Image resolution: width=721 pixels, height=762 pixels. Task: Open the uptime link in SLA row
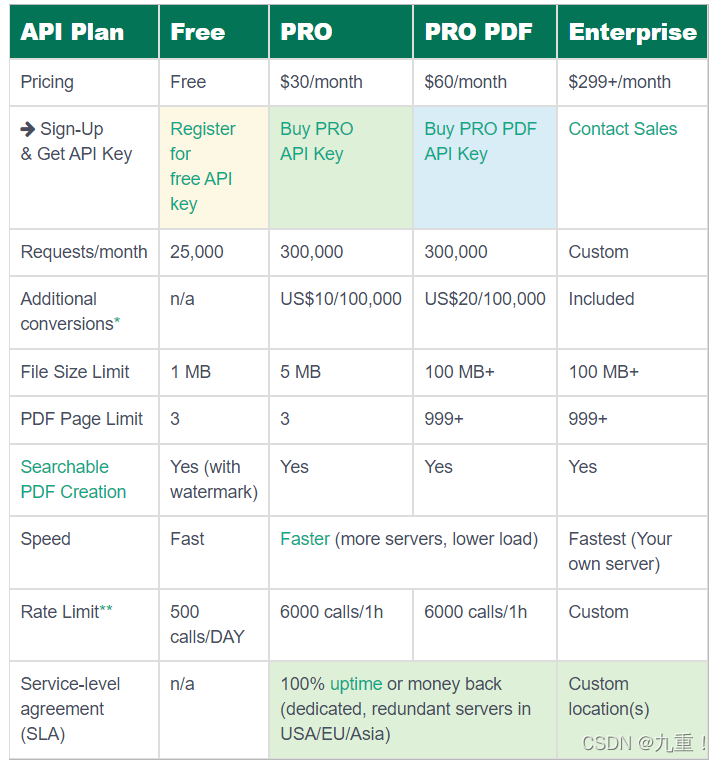tap(356, 684)
